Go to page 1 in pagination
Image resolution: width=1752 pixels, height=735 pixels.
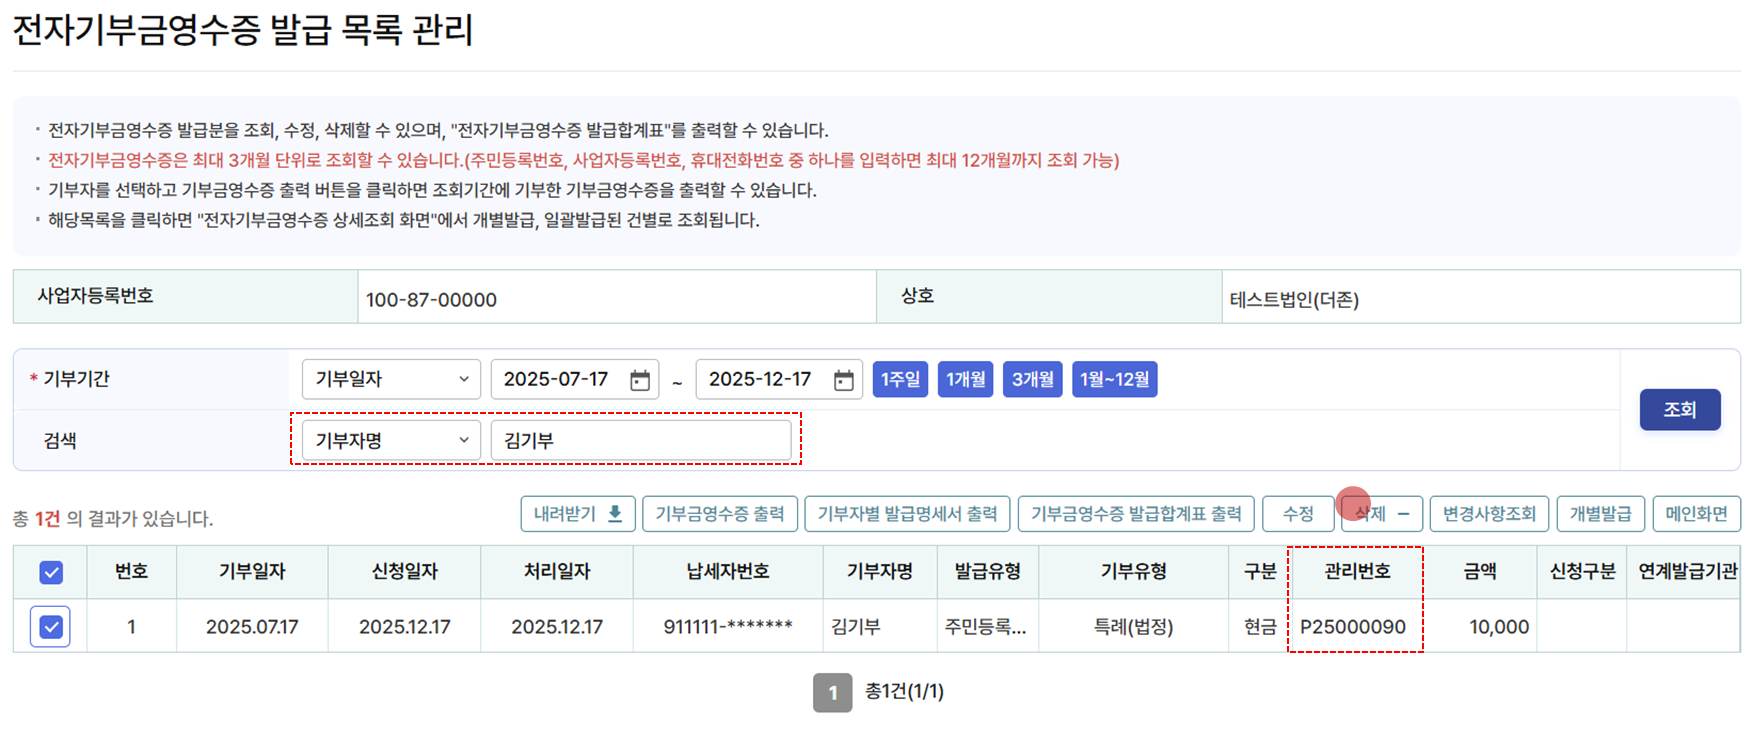[832, 693]
